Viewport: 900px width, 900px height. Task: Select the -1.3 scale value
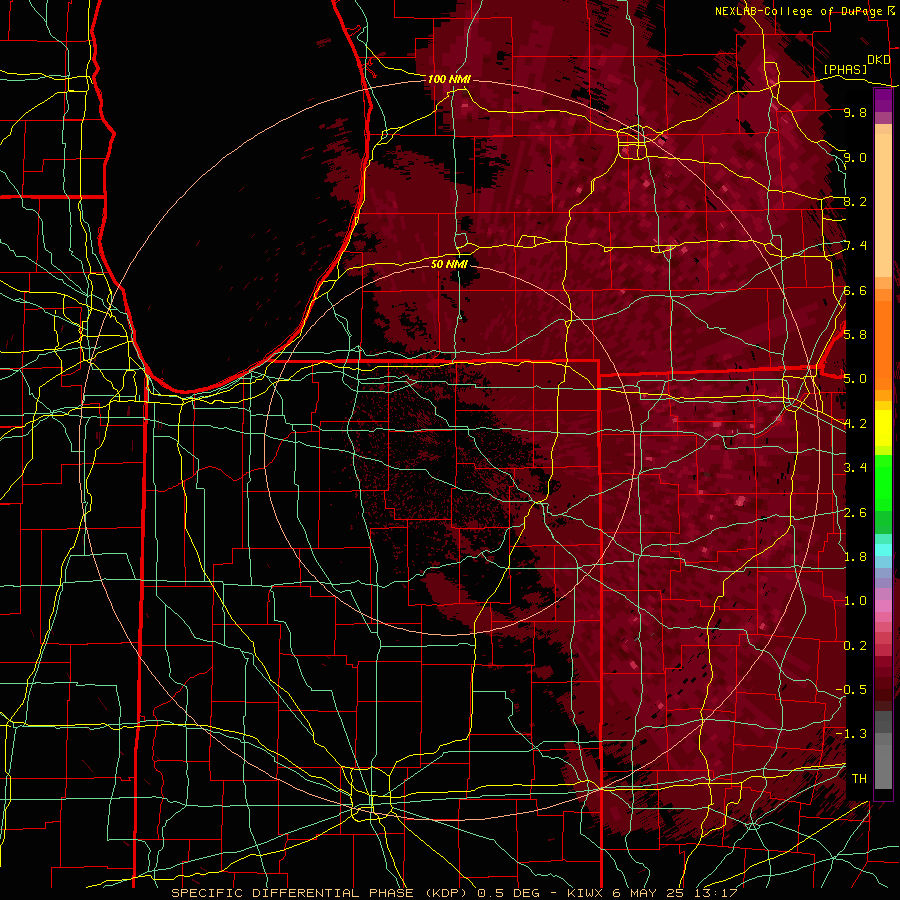(851, 734)
